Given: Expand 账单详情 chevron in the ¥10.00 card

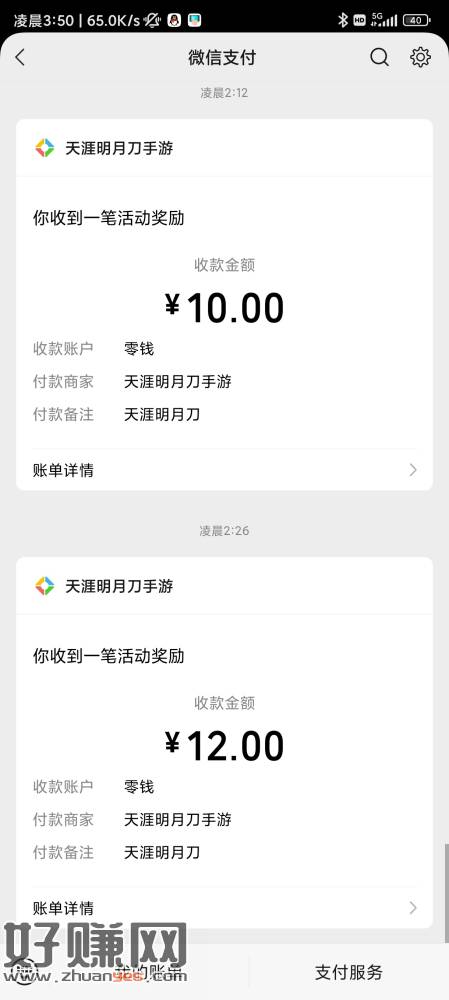Looking at the screenshot, I should 413,470.
